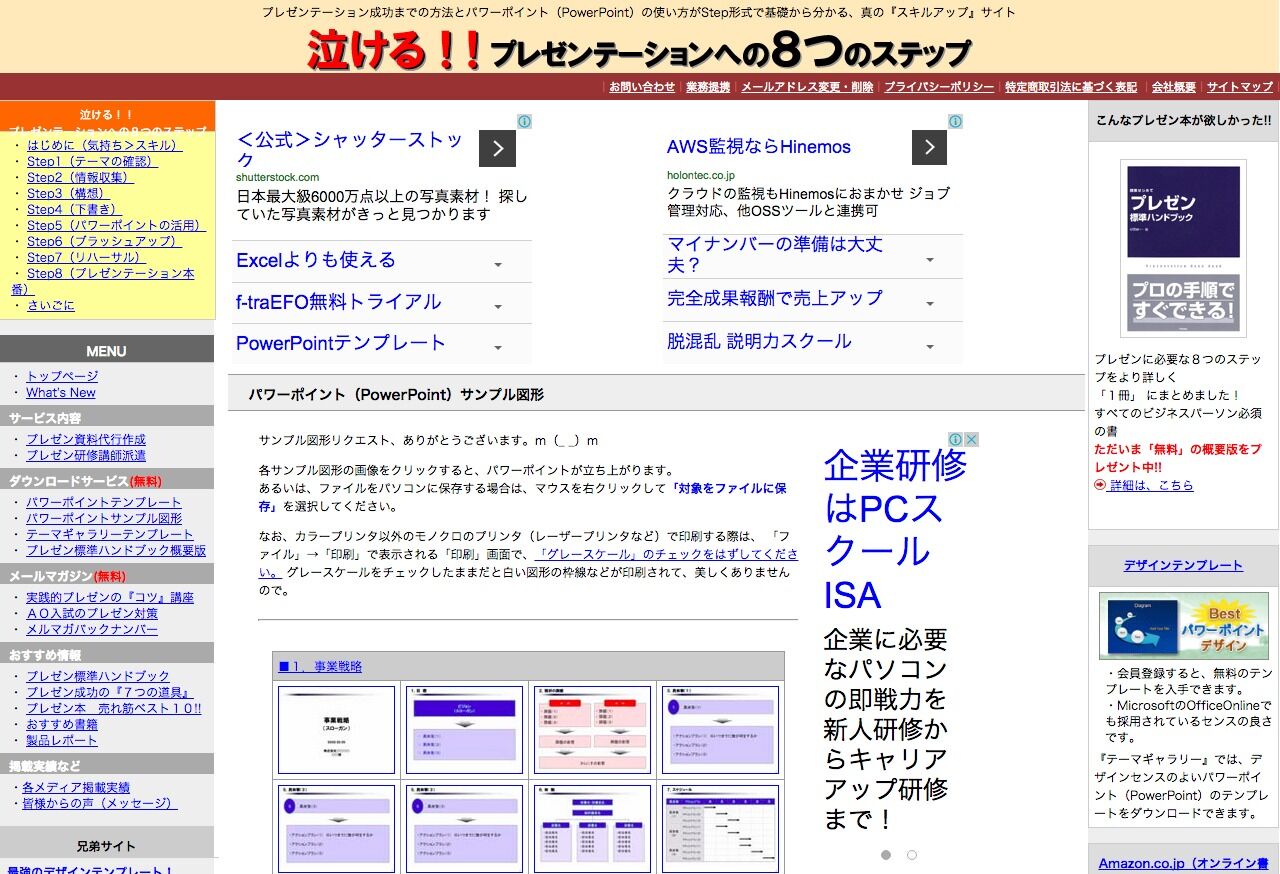Open サイトマップ from the top navigation
This screenshot has width=1280, height=874.
1238,87
